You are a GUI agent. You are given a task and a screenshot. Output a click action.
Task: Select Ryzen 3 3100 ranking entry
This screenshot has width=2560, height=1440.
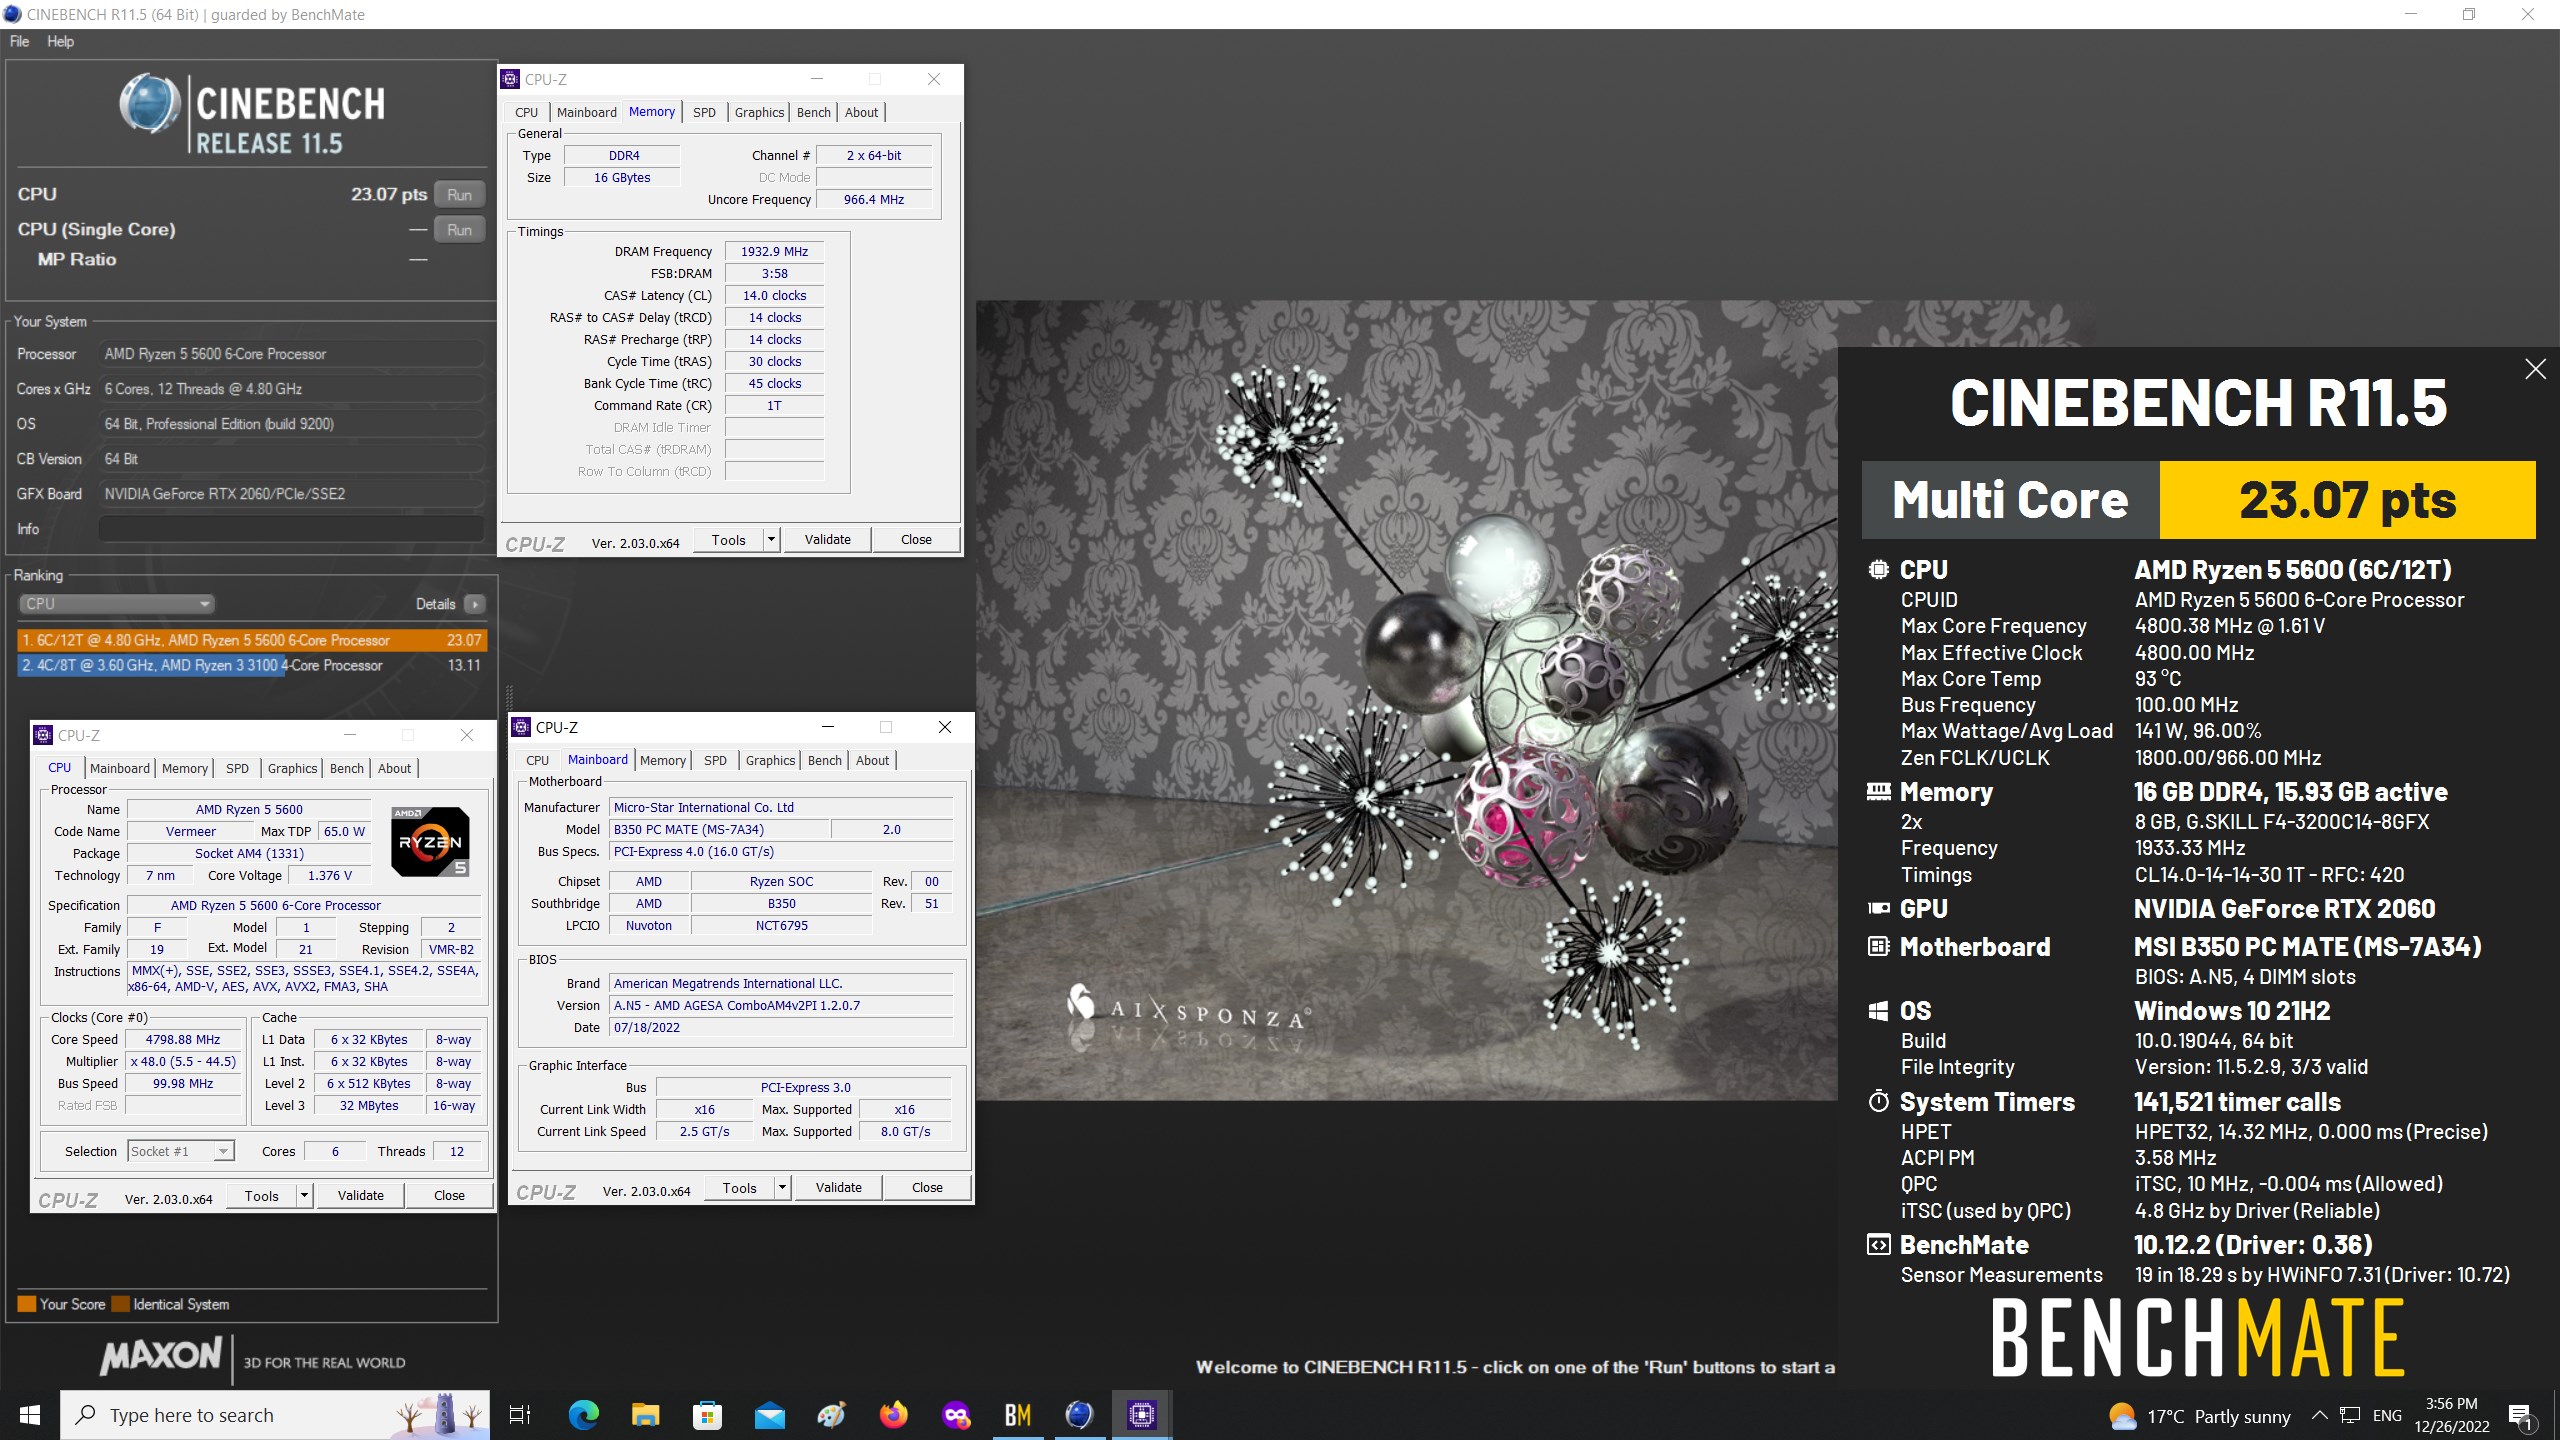[252, 665]
